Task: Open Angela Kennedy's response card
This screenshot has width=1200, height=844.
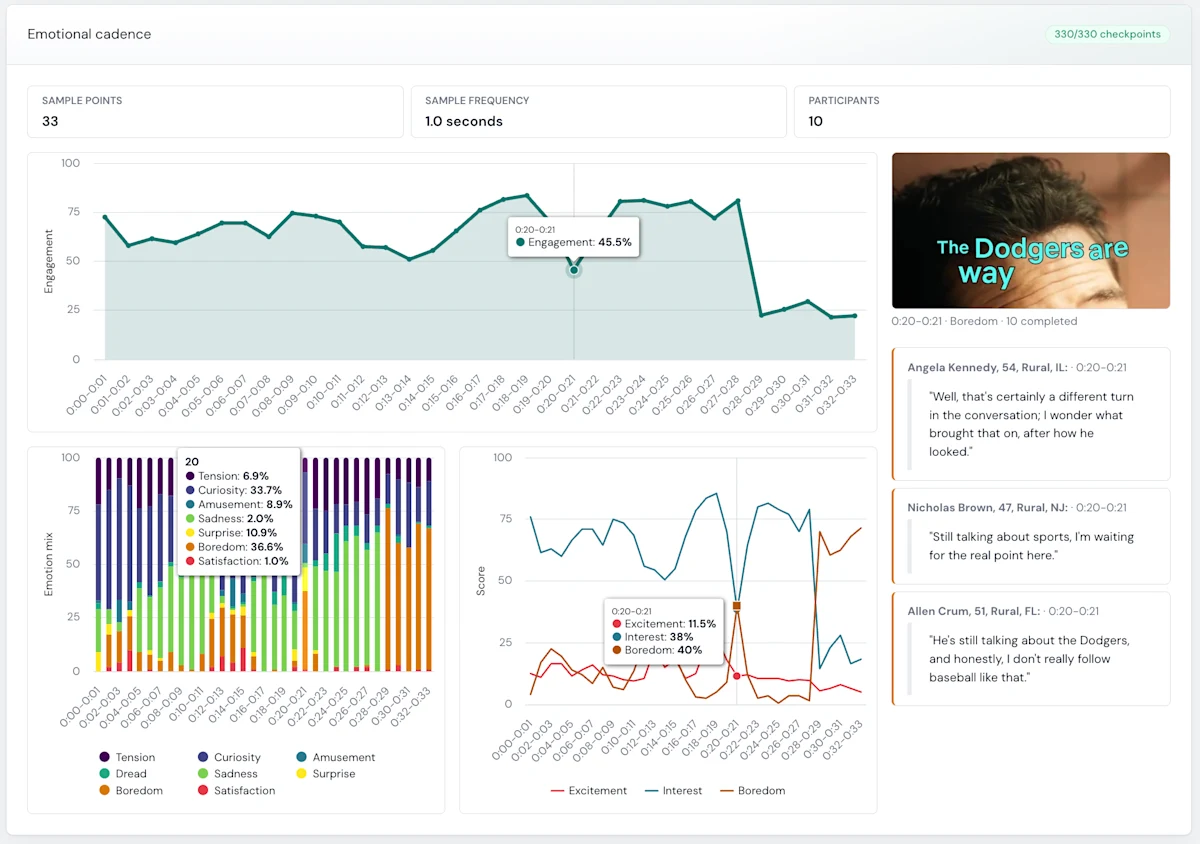Action: click(1031, 415)
